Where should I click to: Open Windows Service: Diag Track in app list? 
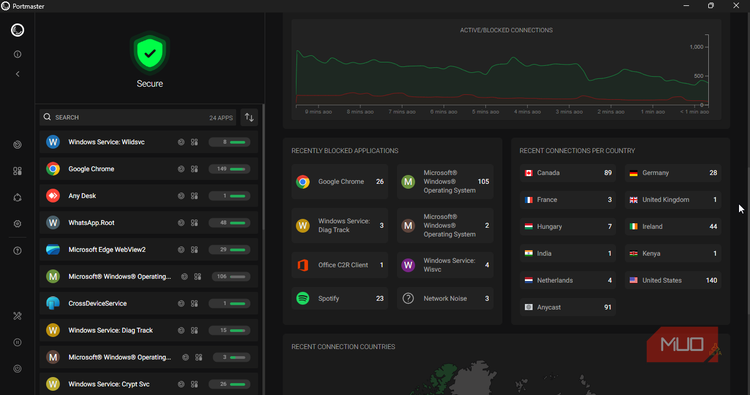149,330
